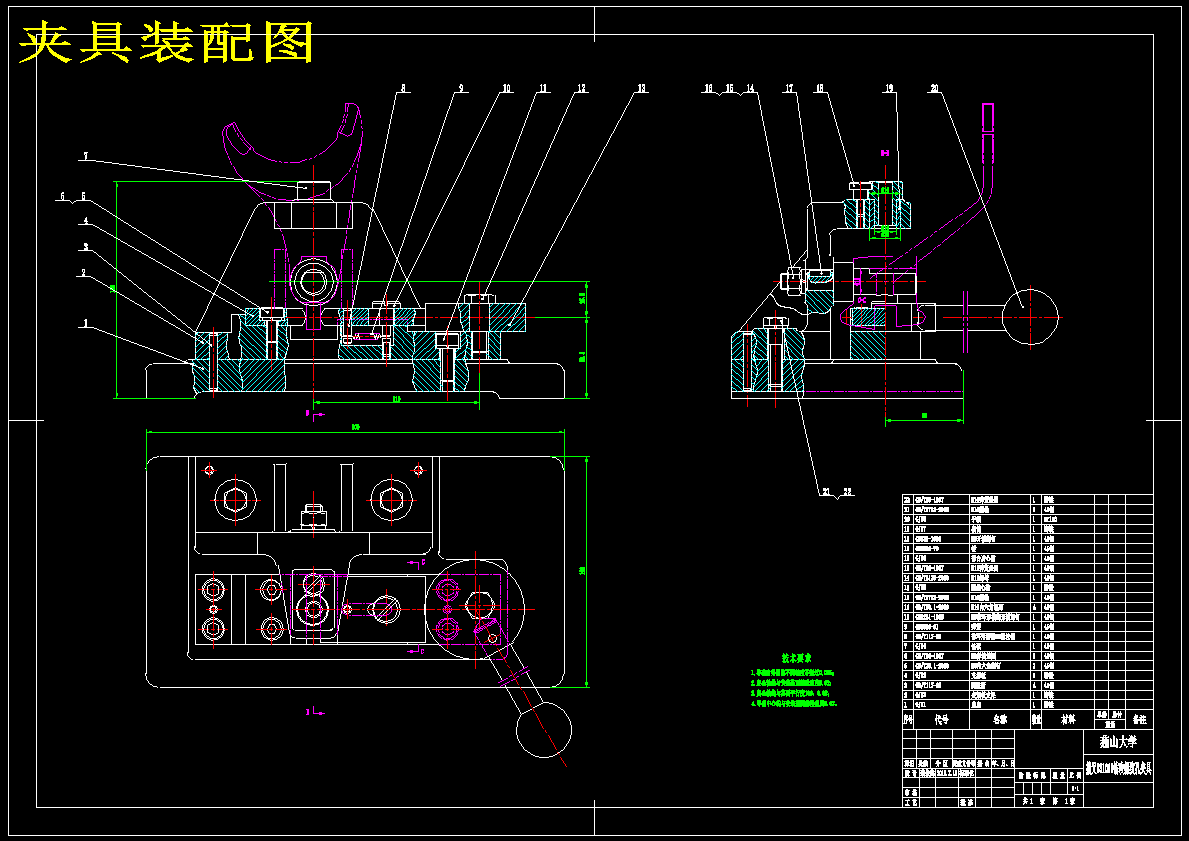1189x841 pixels.
Task: Select part balloon number 19
Action: click(889, 89)
